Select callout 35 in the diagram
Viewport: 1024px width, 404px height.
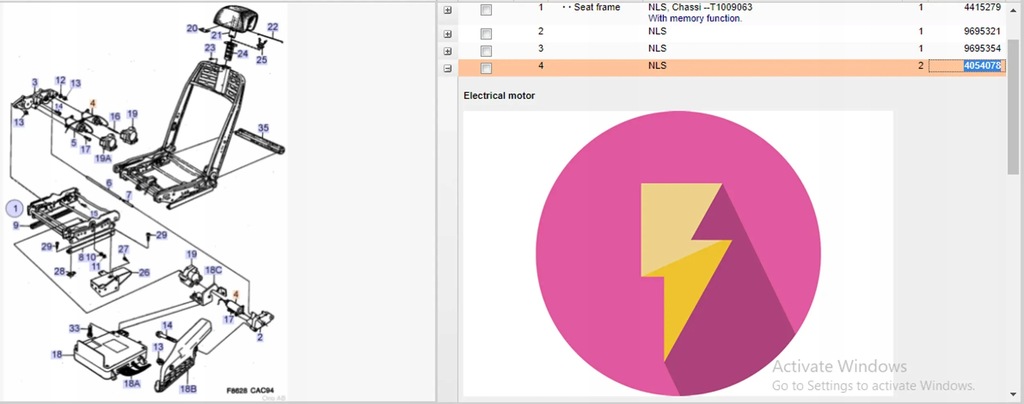point(263,129)
